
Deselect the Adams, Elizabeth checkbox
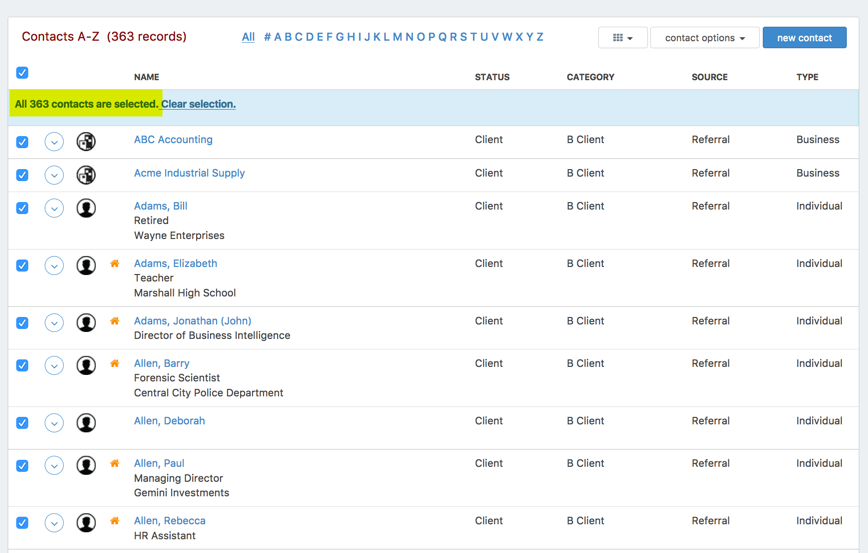(22, 266)
